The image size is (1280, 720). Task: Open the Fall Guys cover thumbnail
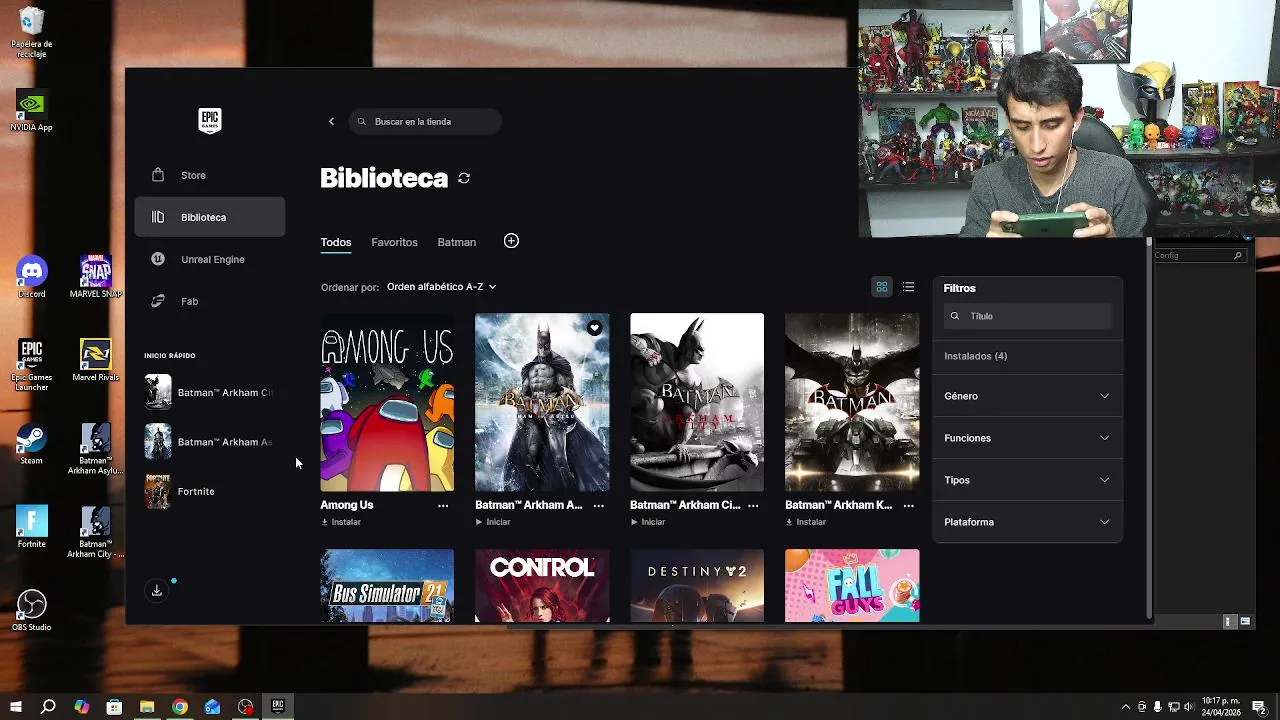click(852, 586)
